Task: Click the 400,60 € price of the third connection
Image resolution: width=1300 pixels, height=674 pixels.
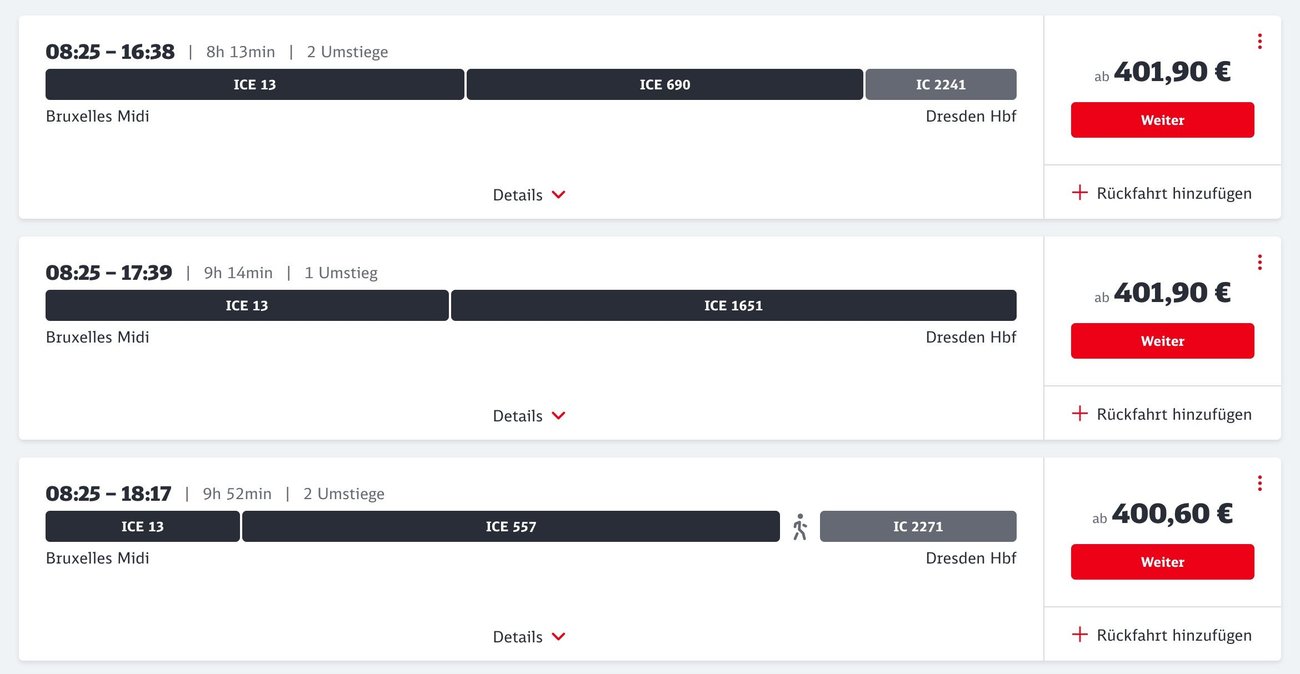Action: click(1171, 513)
